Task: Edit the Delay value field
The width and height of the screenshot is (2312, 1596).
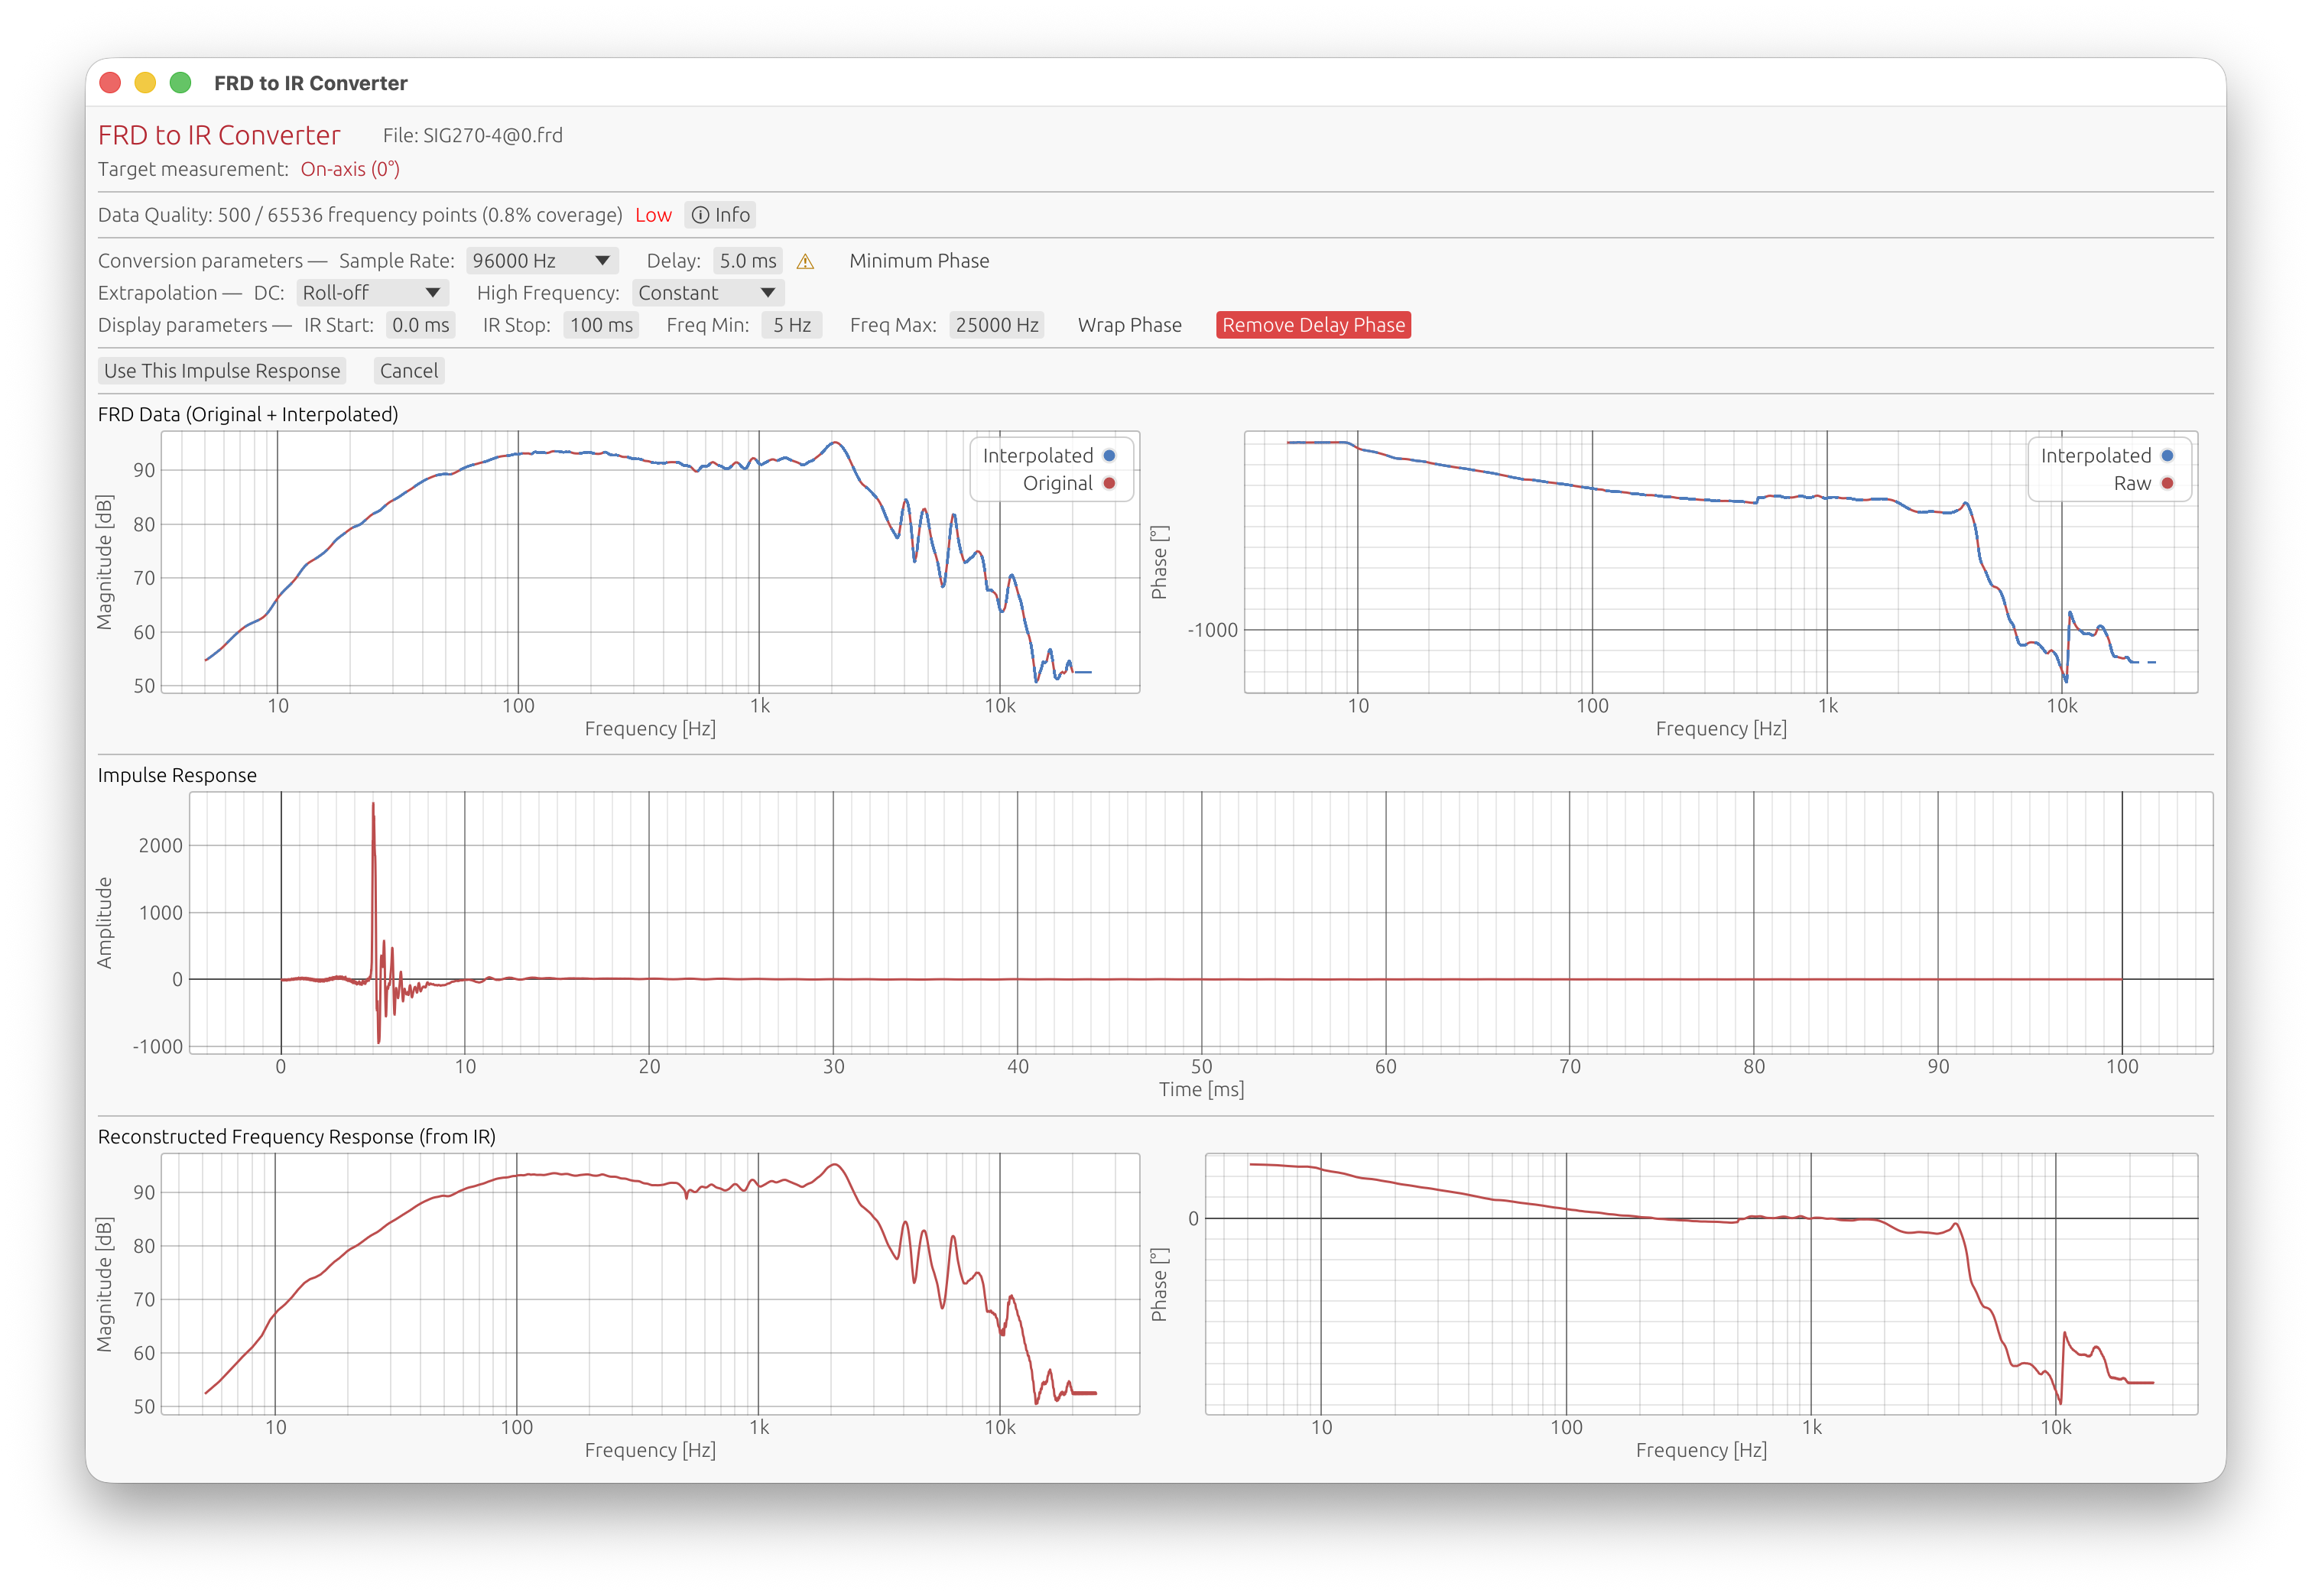Action: [748, 261]
